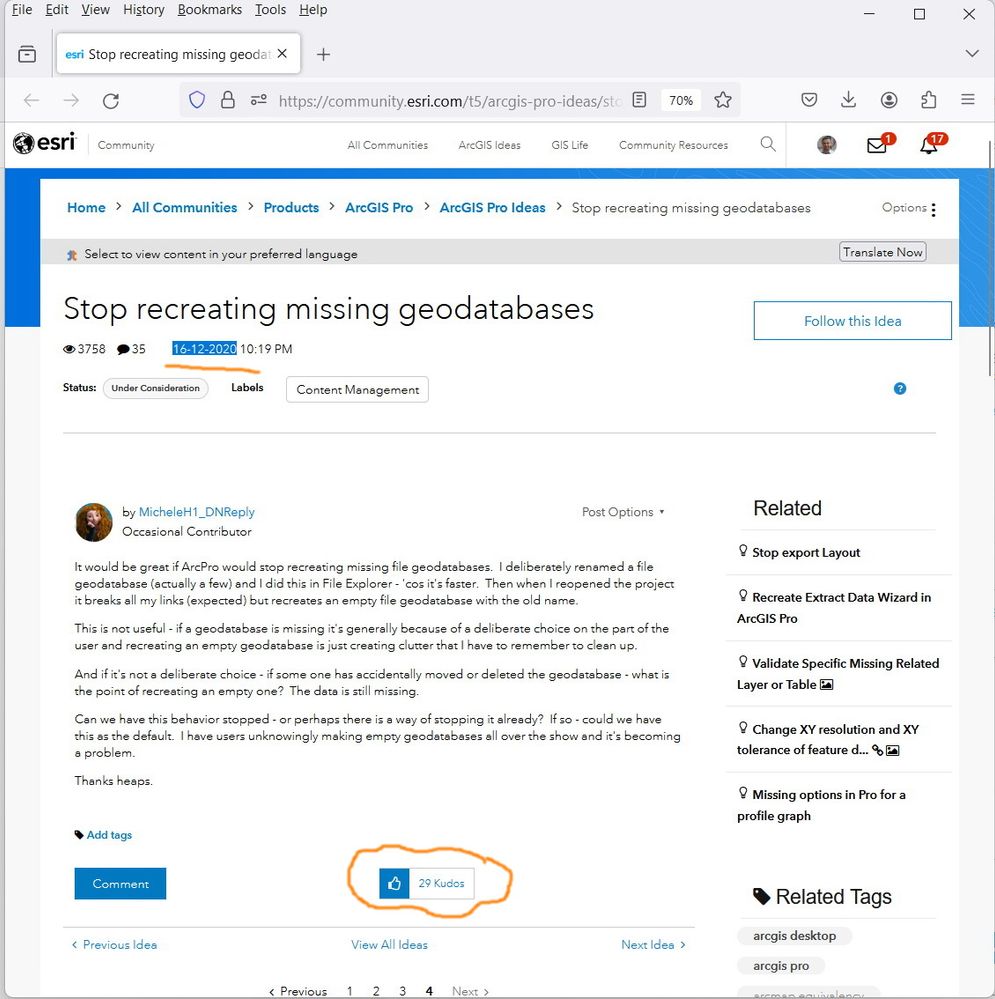Go to Home breadcrumb

pos(86,208)
